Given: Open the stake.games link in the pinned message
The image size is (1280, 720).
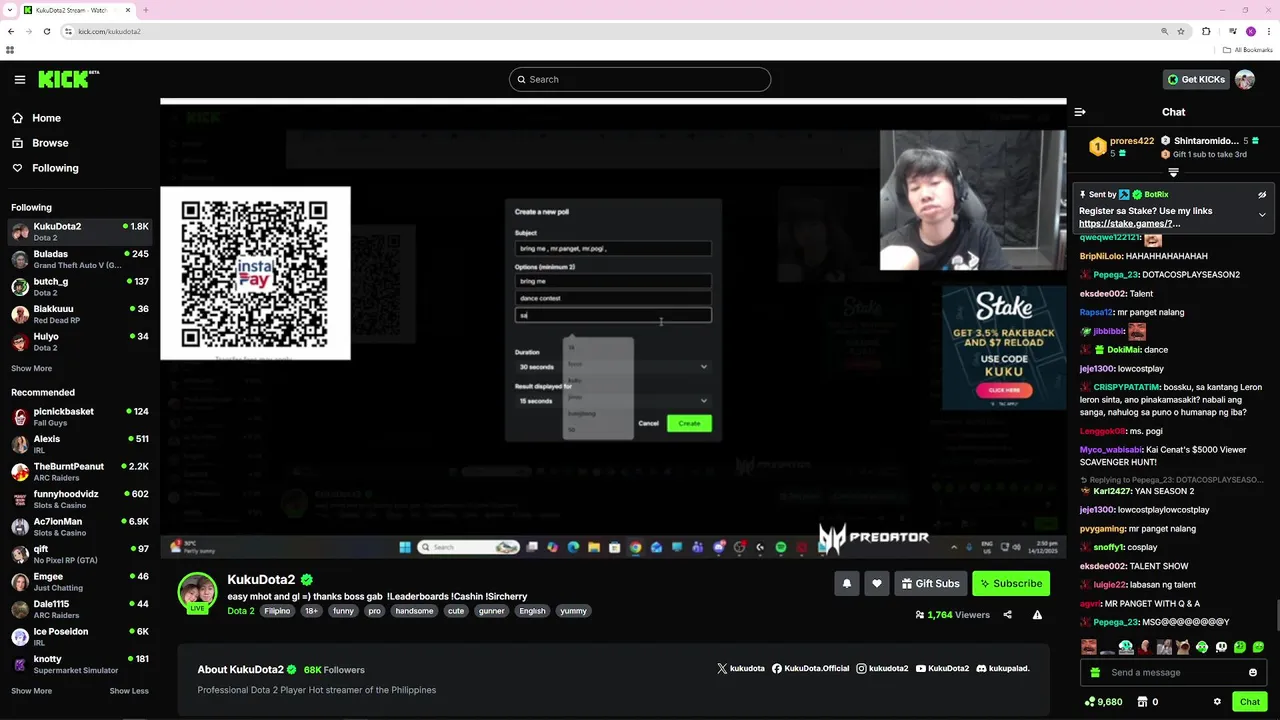Looking at the screenshot, I should click(1129, 224).
